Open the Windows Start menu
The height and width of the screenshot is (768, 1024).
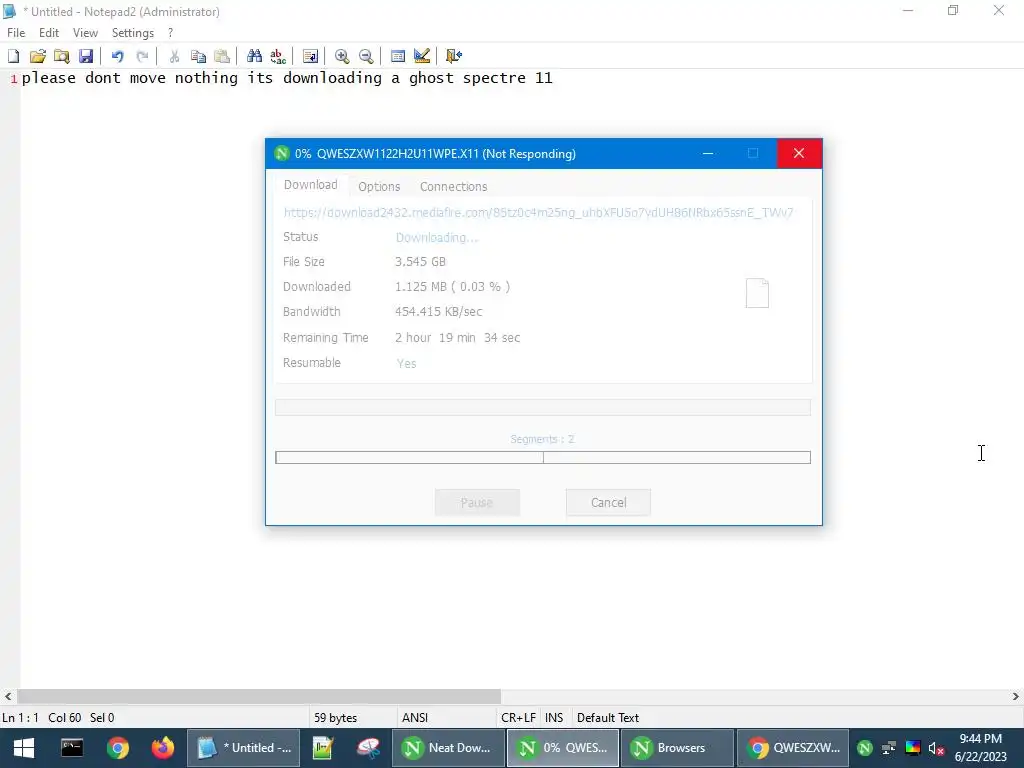point(24,748)
